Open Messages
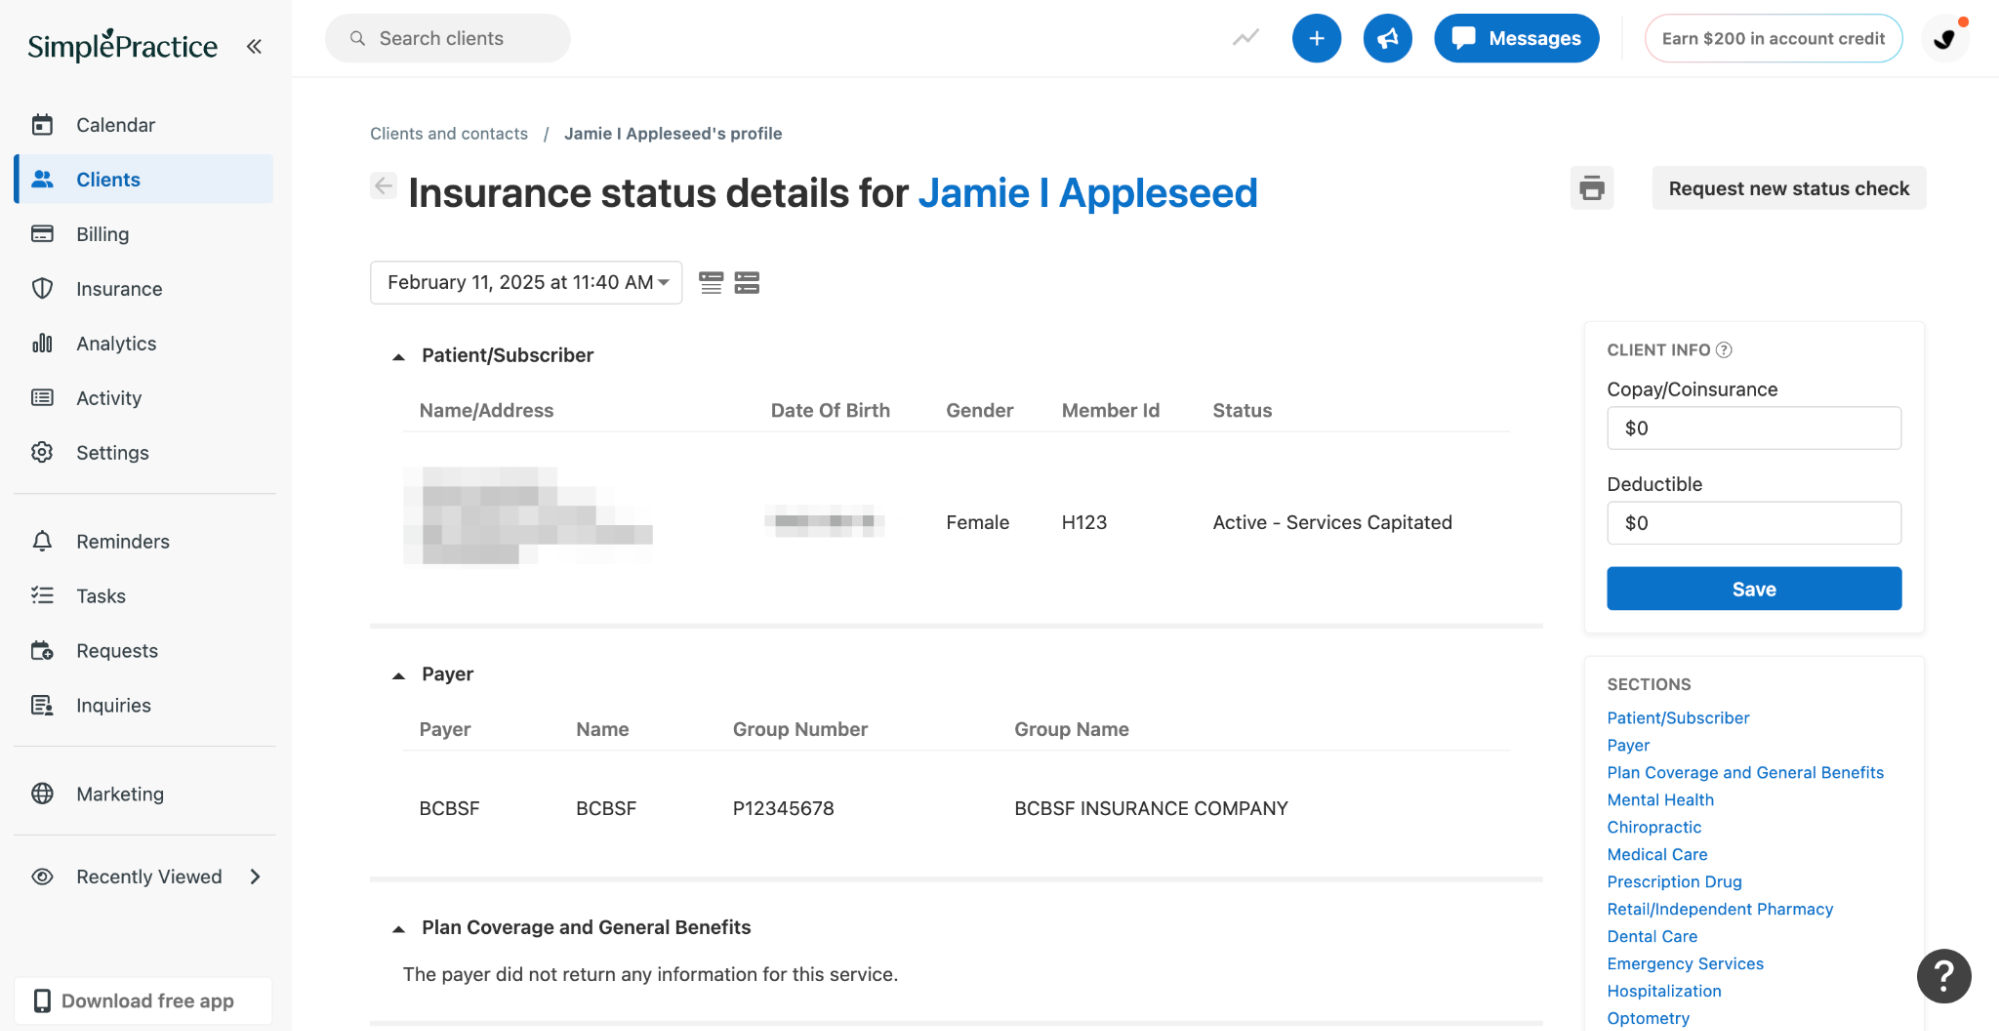This screenshot has height=1031, width=1999. (x=1516, y=38)
